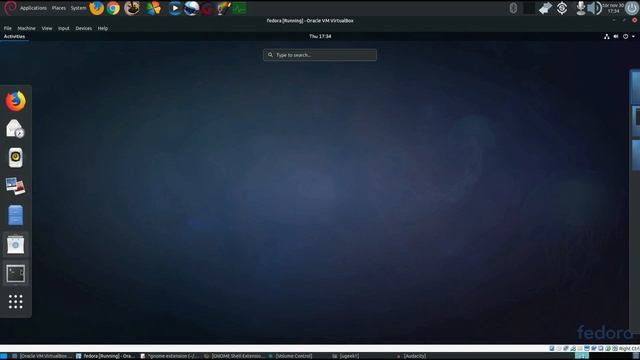Switch to GNOME Shell Extensions taskbar window
Screen dimensions: 640x360
tap(234, 356)
